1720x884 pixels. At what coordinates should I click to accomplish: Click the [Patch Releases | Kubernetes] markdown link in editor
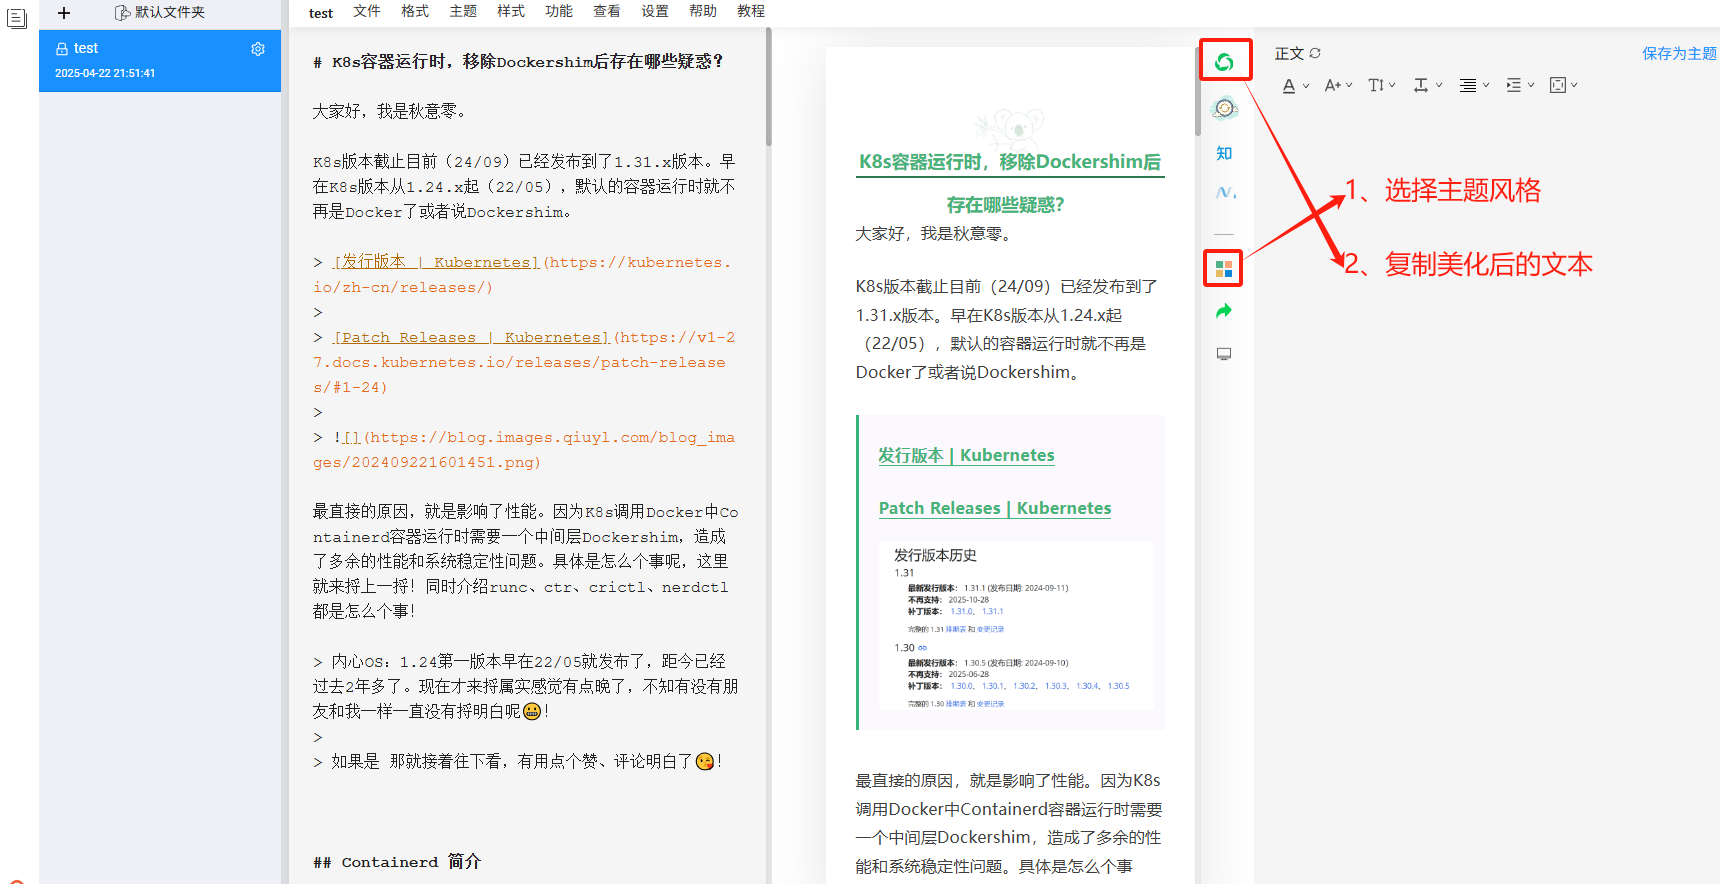(x=470, y=337)
